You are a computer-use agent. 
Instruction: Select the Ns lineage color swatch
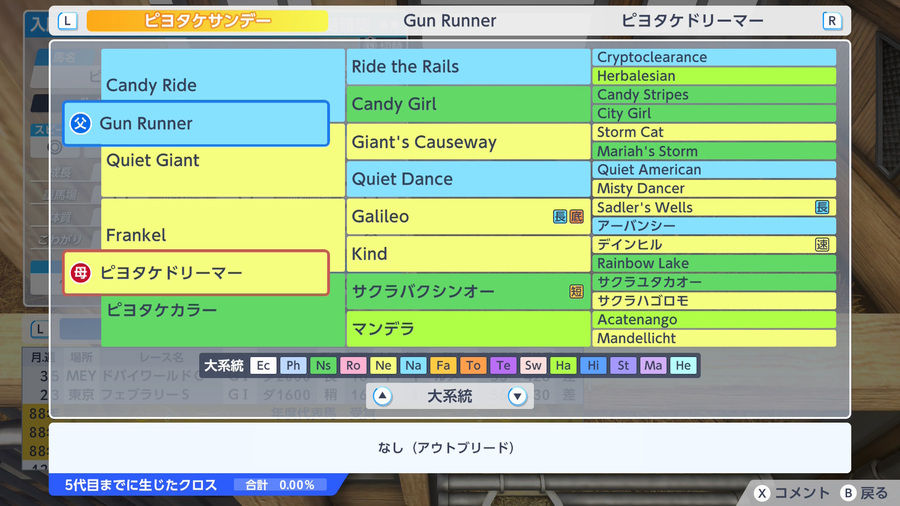tap(323, 365)
